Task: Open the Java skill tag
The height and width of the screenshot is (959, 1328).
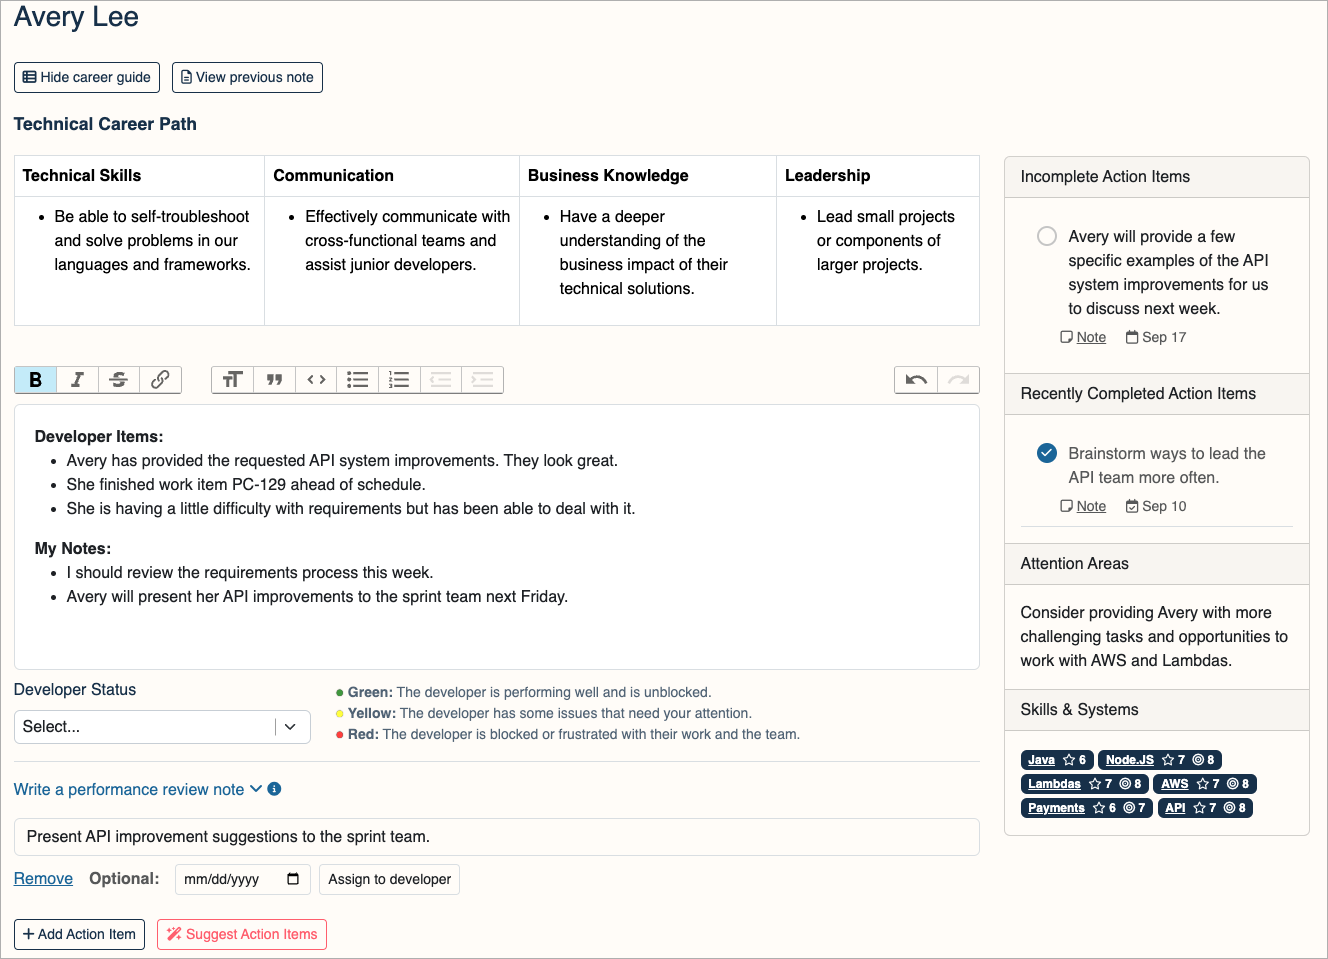Action: [x=1057, y=760]
